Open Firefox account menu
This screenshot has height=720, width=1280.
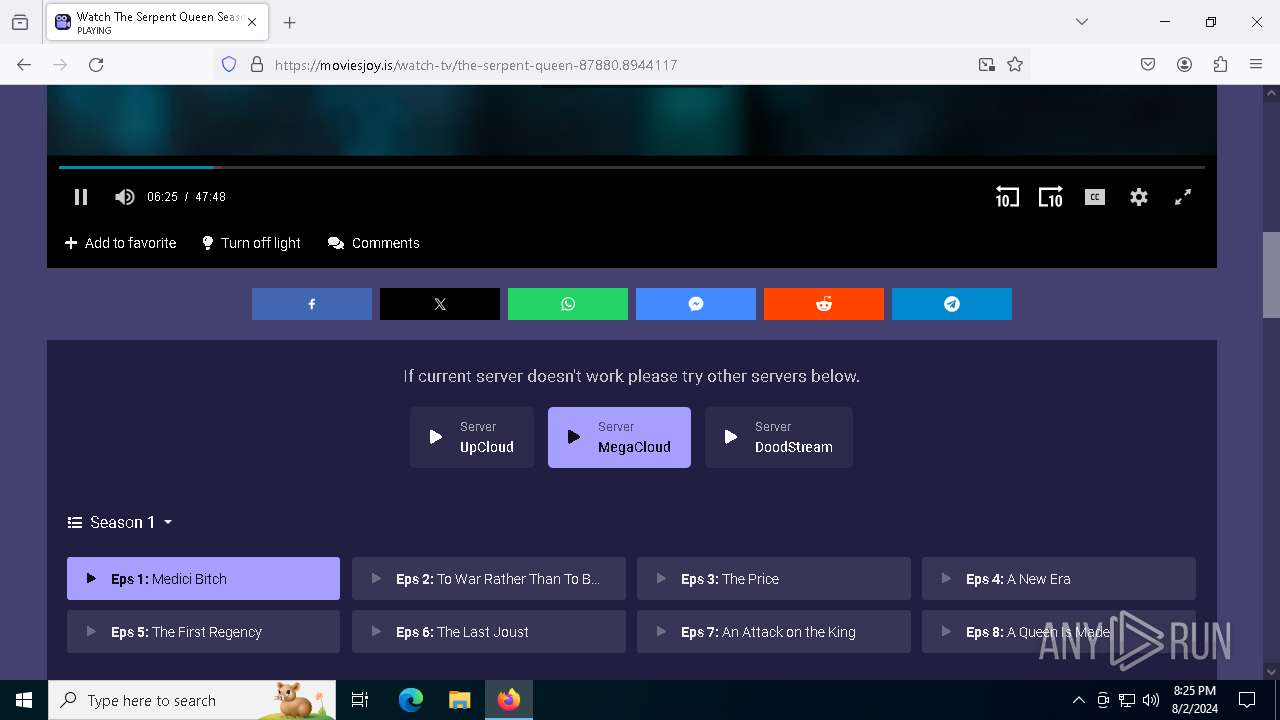[x=1184, y=64]
